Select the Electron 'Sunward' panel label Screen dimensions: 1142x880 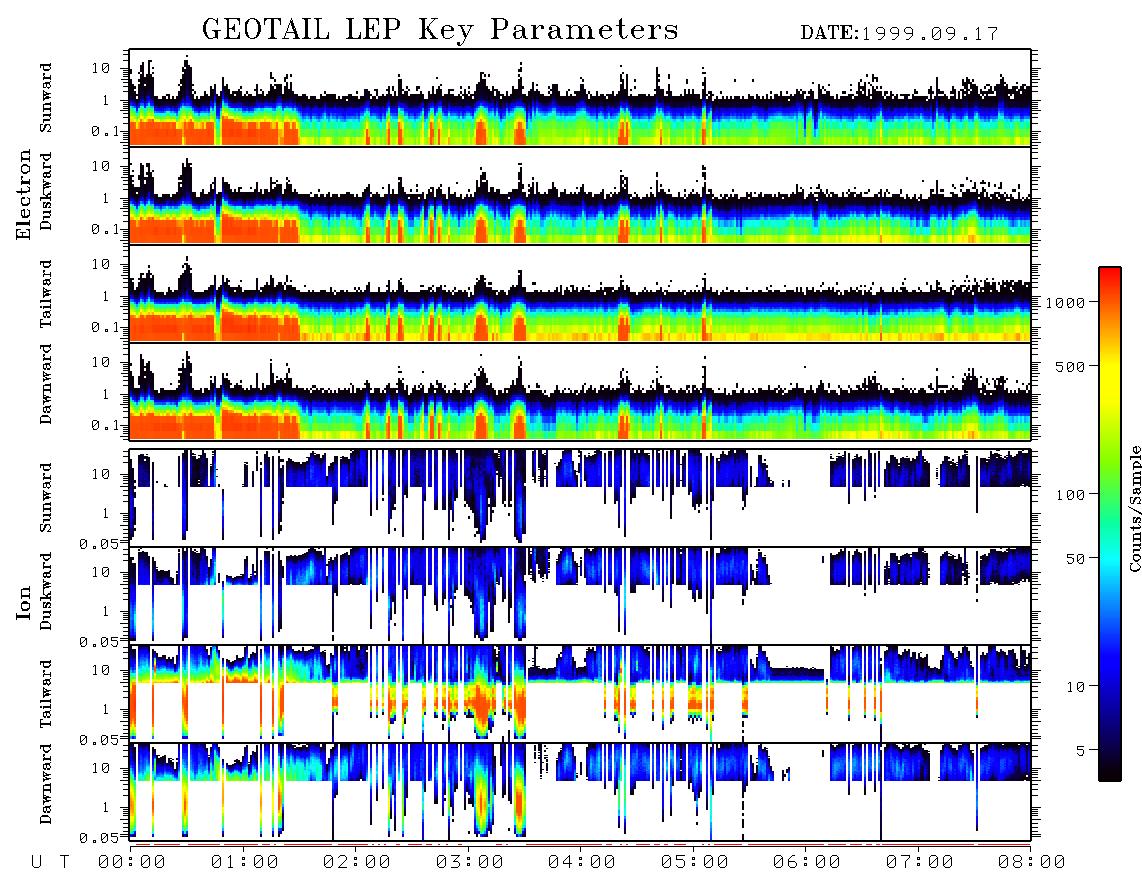(x=46, y=98)
